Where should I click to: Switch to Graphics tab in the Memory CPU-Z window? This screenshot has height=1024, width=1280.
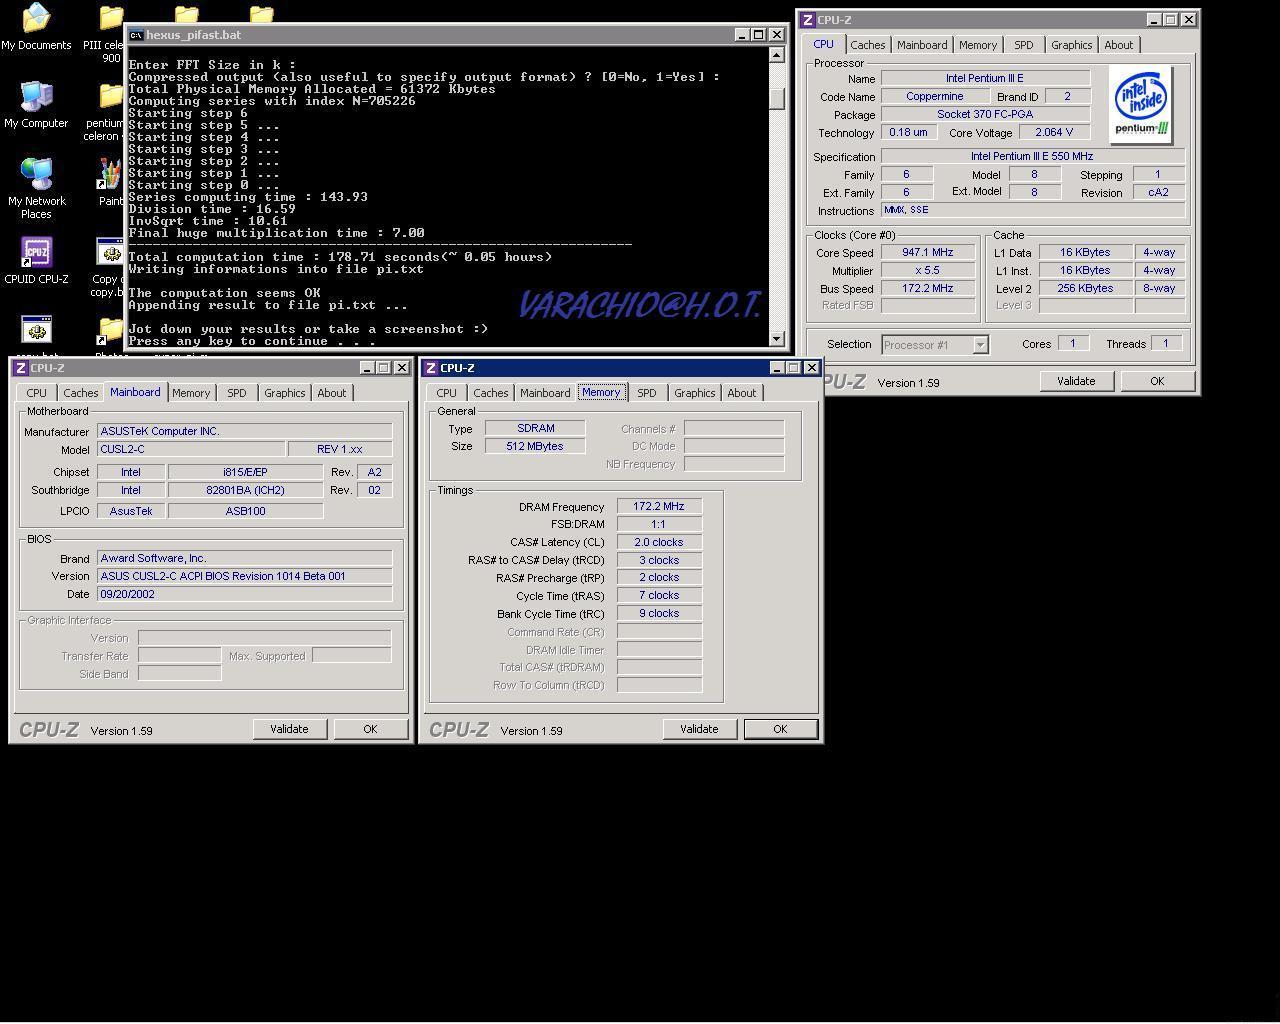pyautogui.click(x=694, y=393)
